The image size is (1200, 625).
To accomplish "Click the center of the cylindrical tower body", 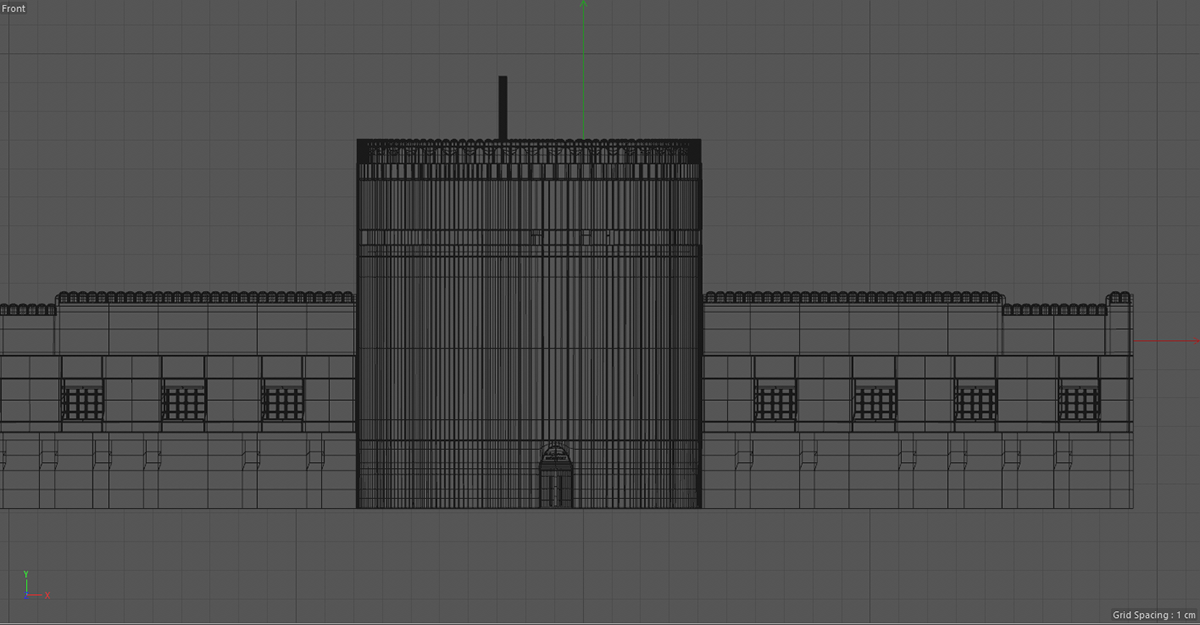I will click(528, 330).
